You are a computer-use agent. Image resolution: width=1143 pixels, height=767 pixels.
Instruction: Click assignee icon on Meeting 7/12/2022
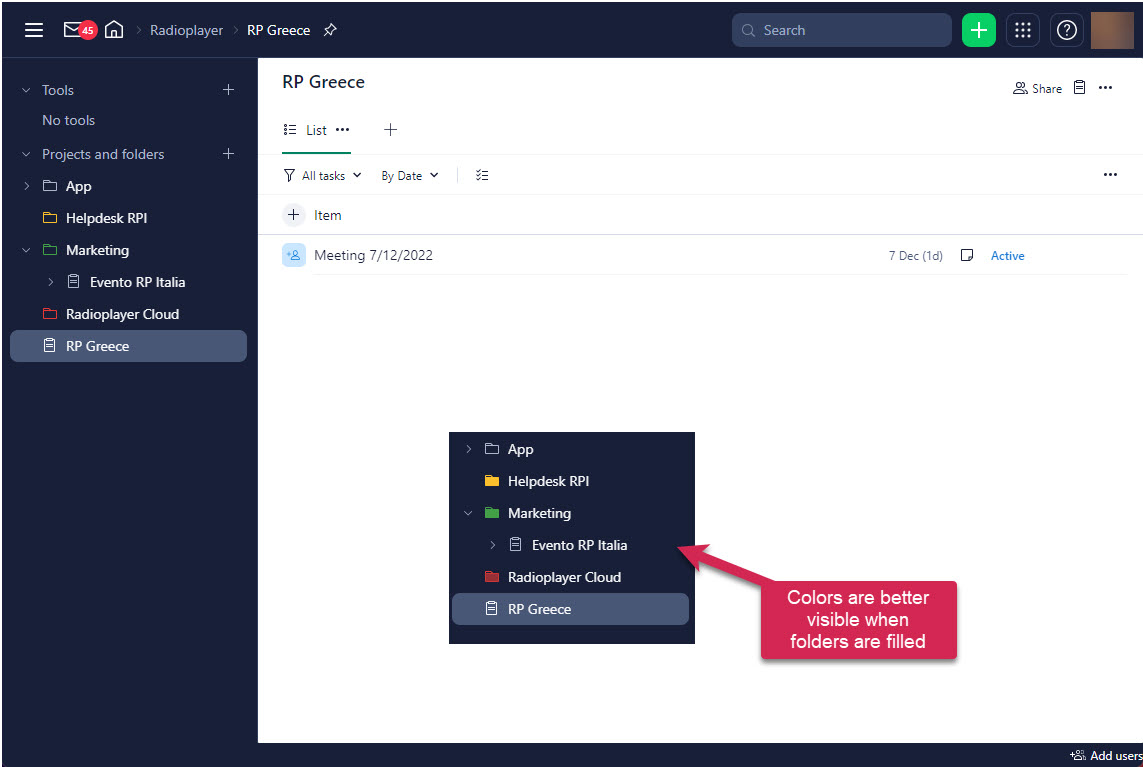point(293,255)
